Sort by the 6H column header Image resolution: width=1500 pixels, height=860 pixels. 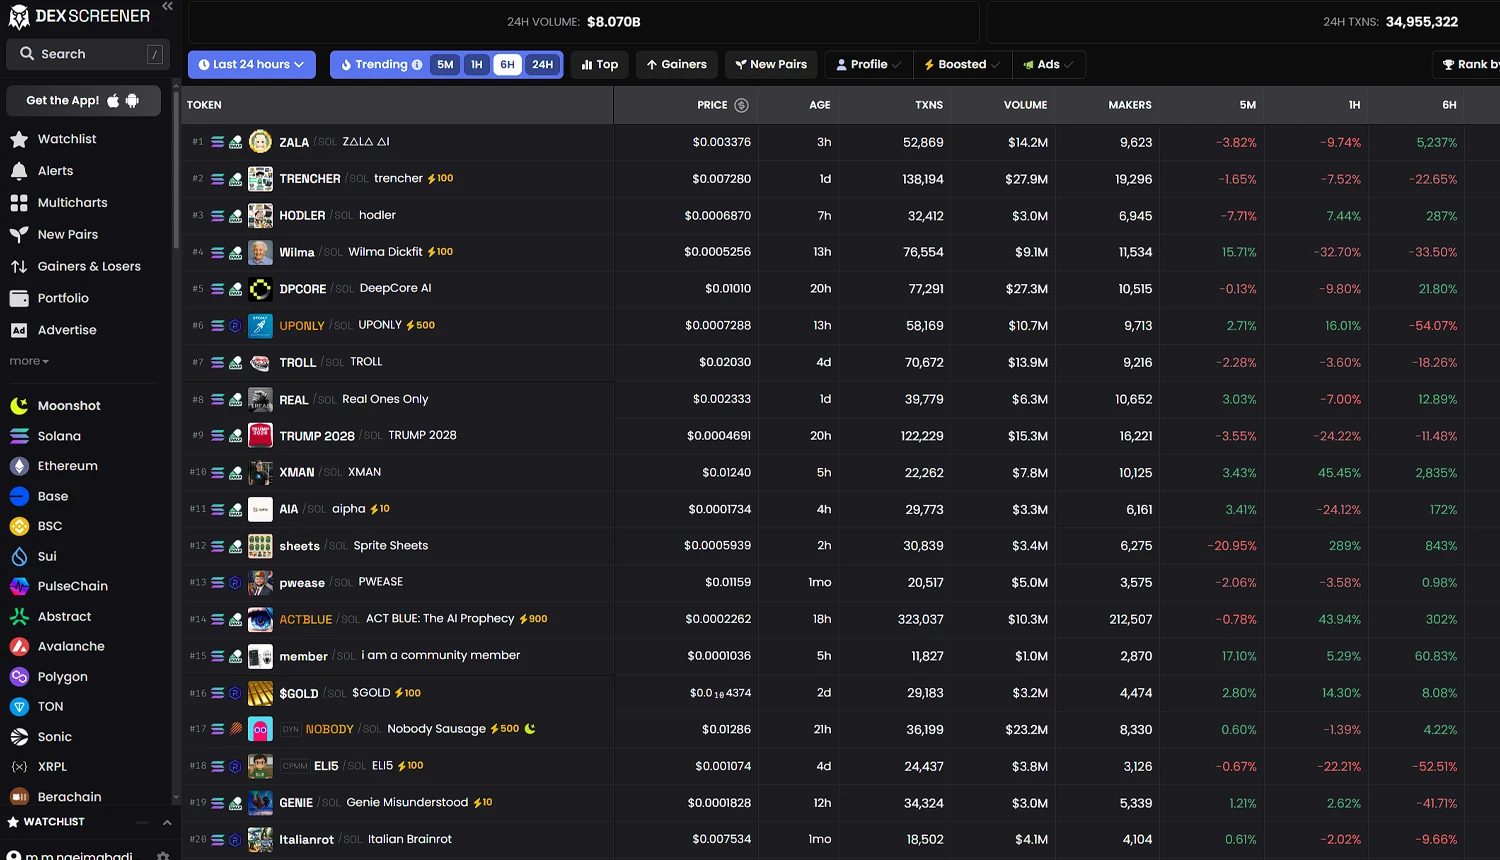point(1449,105)
